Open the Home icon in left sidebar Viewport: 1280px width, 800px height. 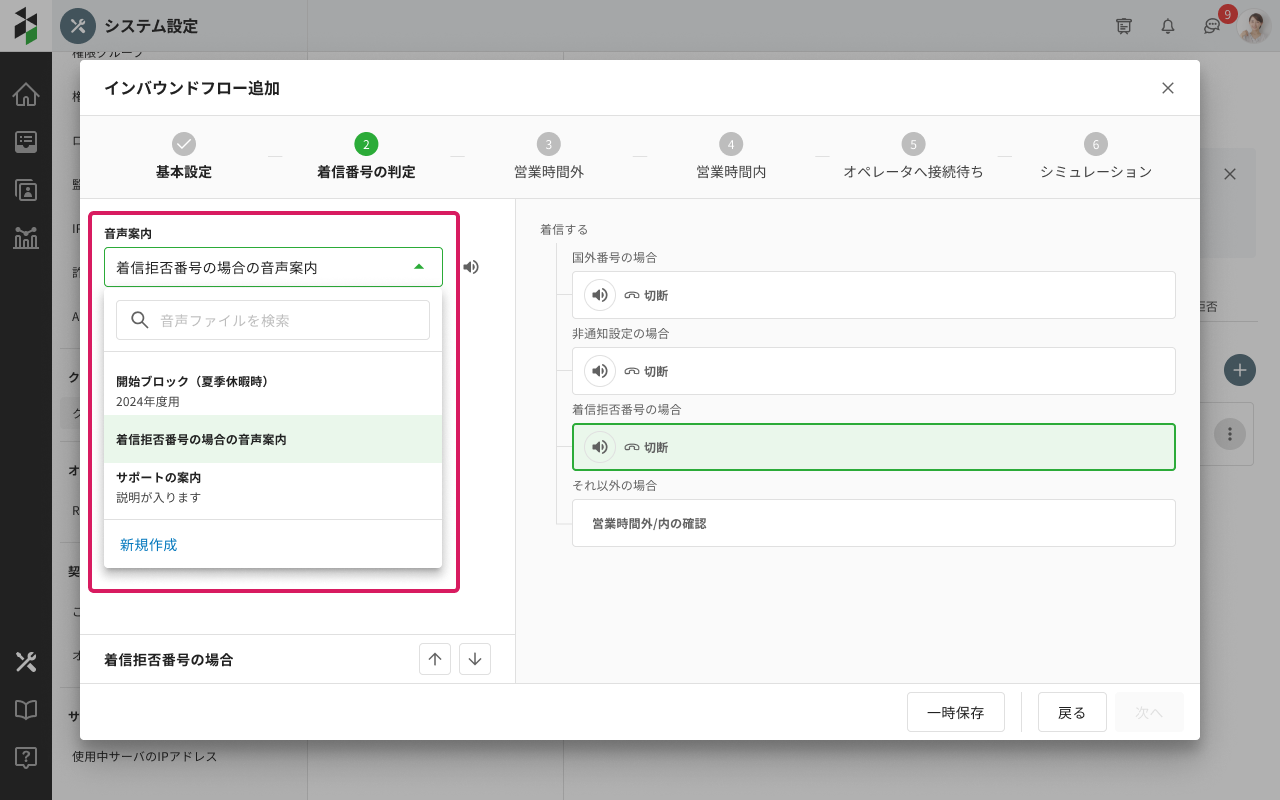coord(26,95)
